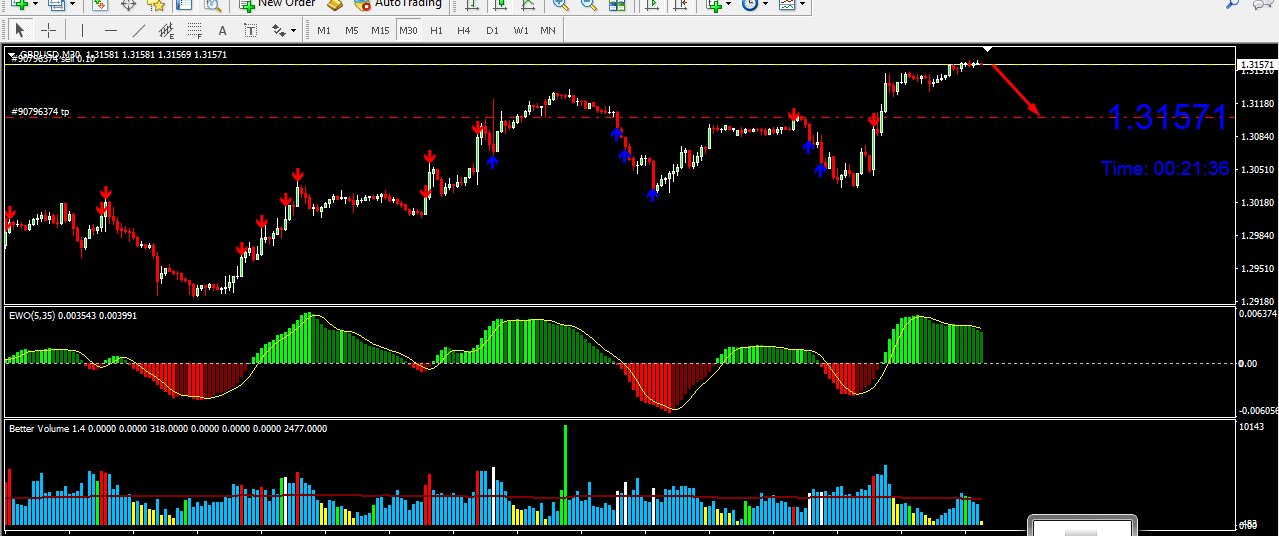Choose the Equidistant Channel tool
The image size is (1279, 536).
(x=166, y=30)
